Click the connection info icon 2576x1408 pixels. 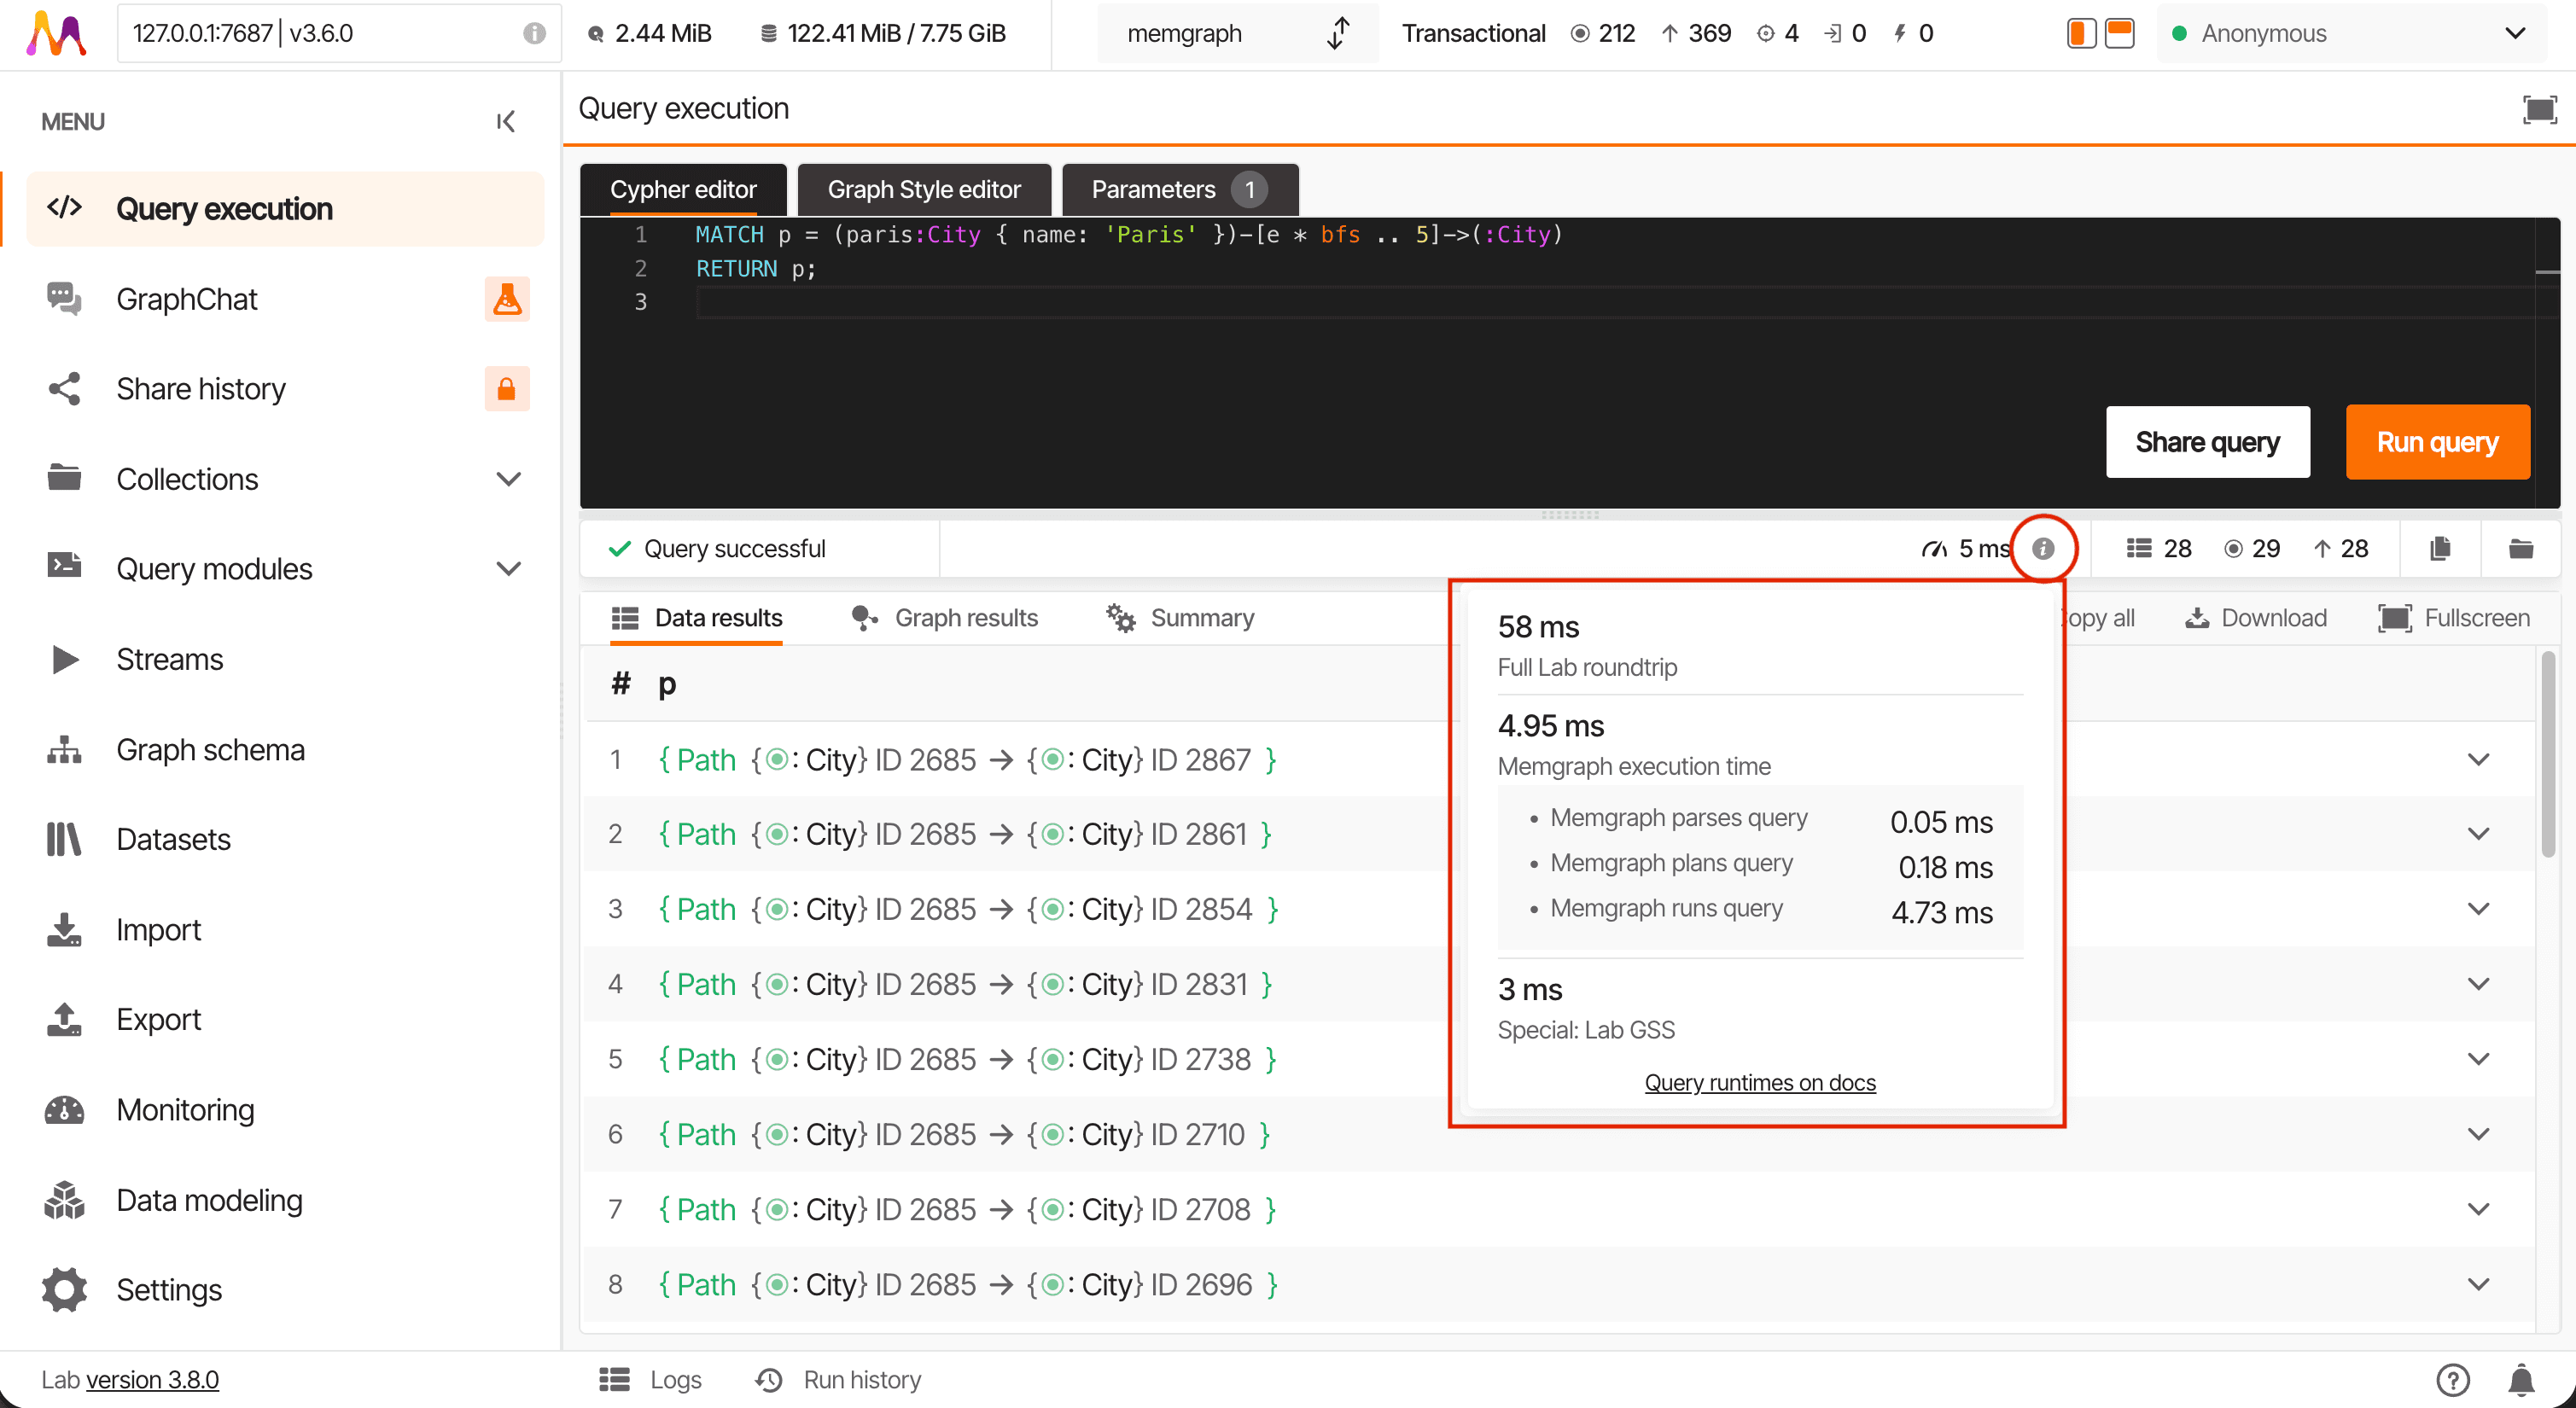click(534, 33)
